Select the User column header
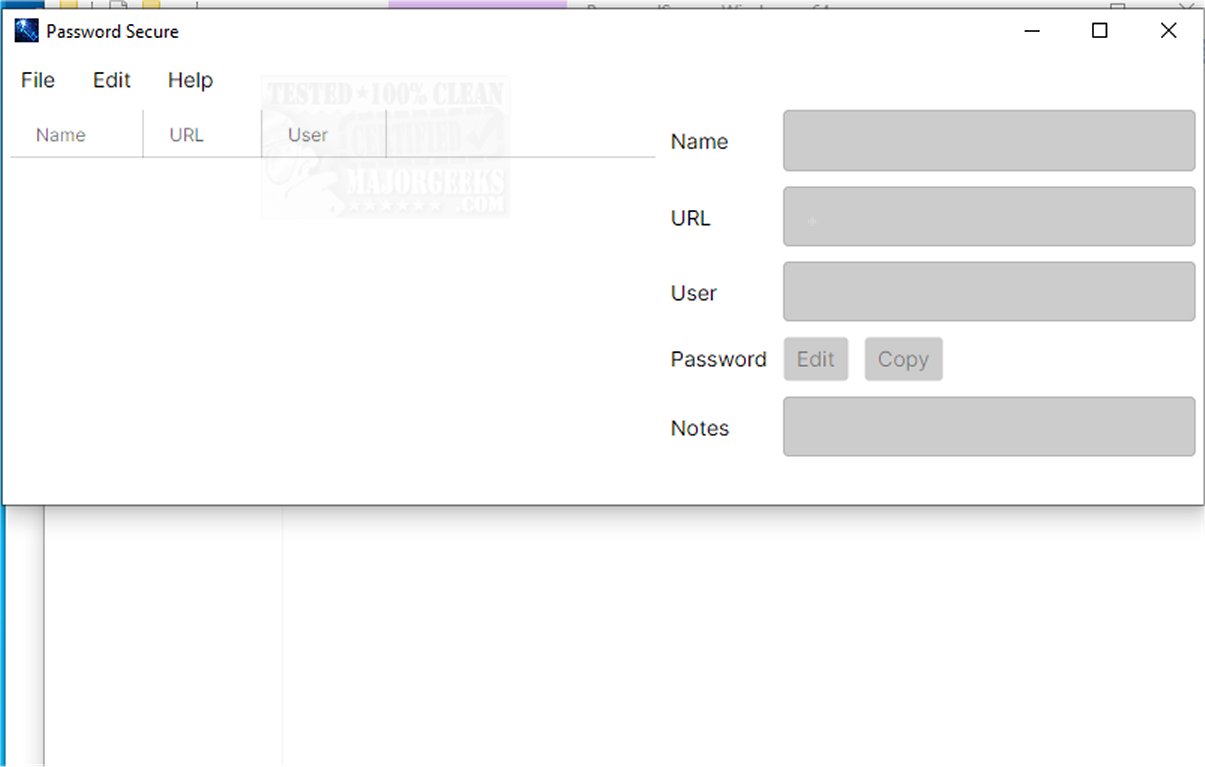Viewport: 1205px width, 767px height. [308, 135]
